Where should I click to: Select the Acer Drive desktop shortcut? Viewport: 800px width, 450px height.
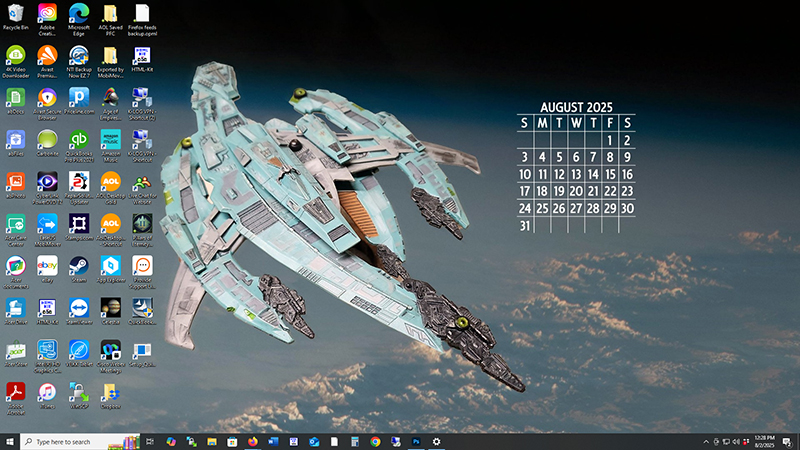16,311
